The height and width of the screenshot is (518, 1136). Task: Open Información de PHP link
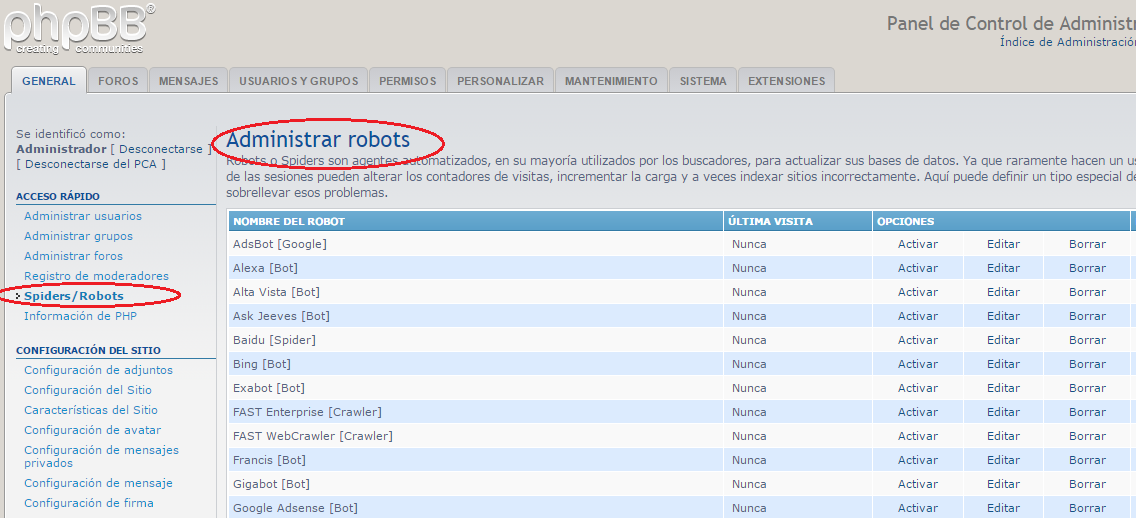pos(80,316)
